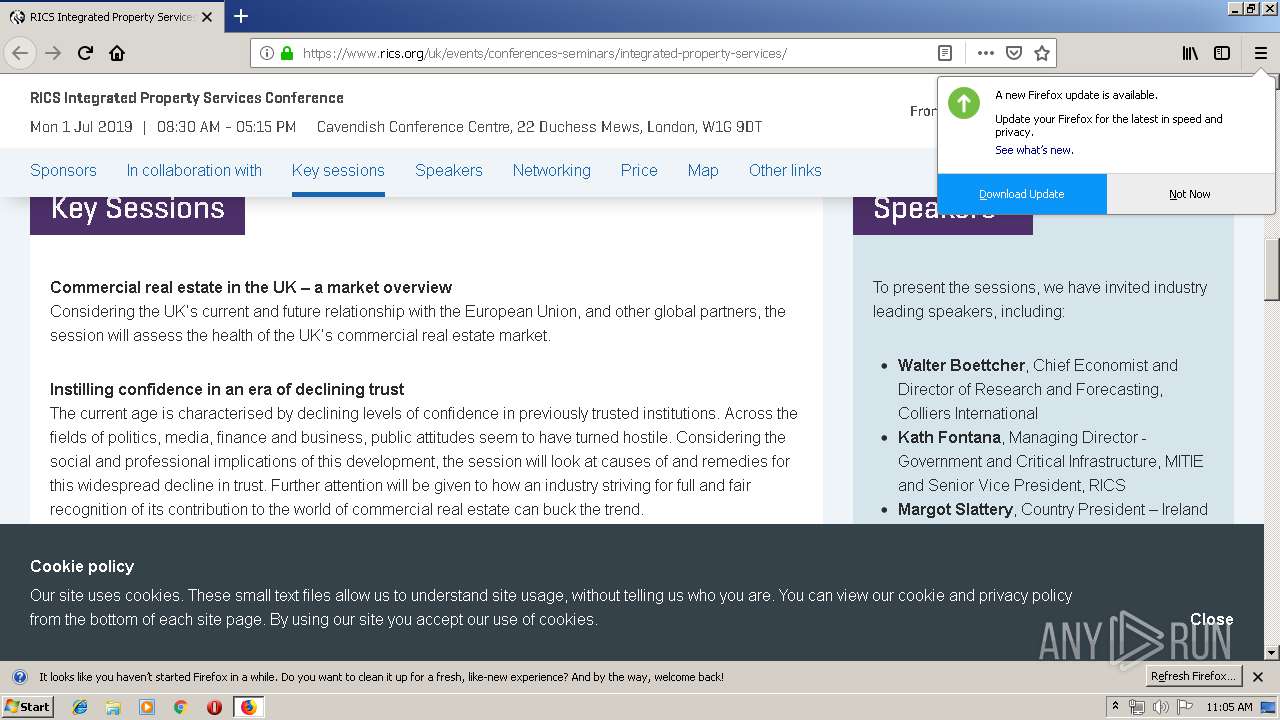This screenshot has height=720, width=1280.
Task: Reload the page with the refresh icon
Action: pos(85,53)
